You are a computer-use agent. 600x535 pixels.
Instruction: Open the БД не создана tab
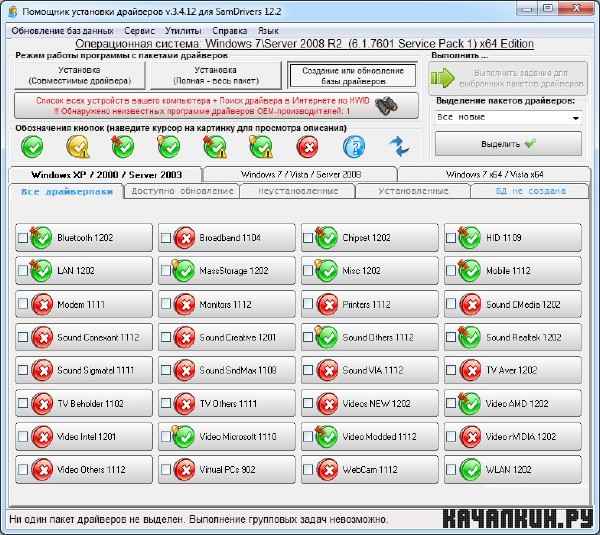point(530,191)
